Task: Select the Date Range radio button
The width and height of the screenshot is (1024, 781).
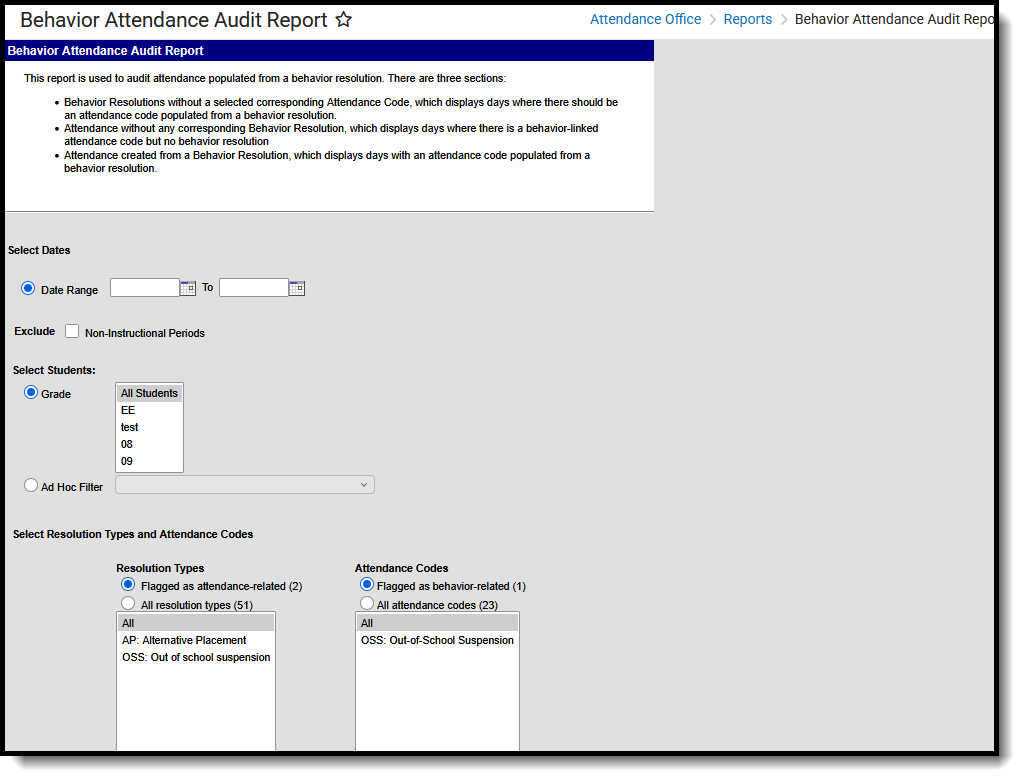Action: 28,288
